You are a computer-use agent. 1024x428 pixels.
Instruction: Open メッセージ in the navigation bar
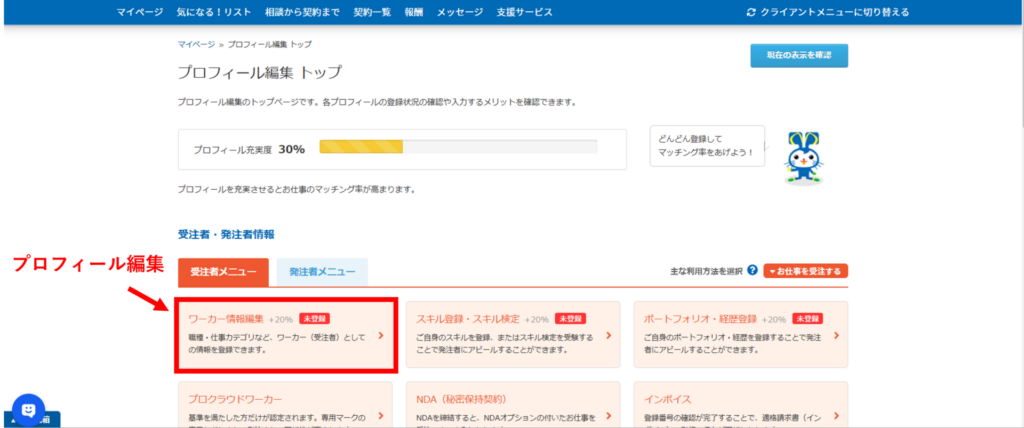point(460,12)
